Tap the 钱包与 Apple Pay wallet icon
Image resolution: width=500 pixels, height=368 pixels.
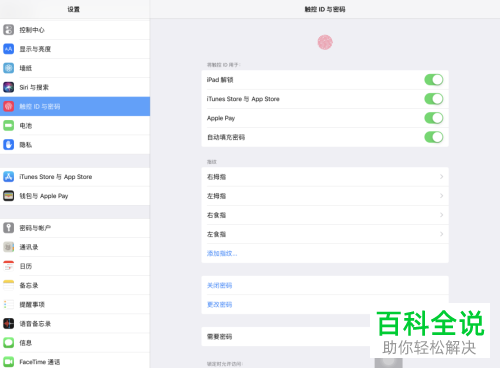9,196
